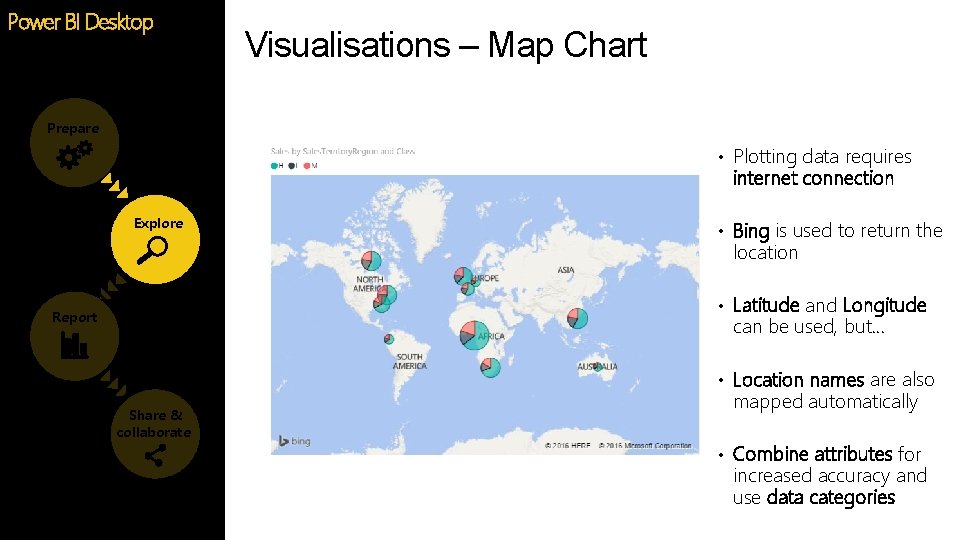
Task: Select the pie bubble over Asia
Action: click(x=577, y=318)
